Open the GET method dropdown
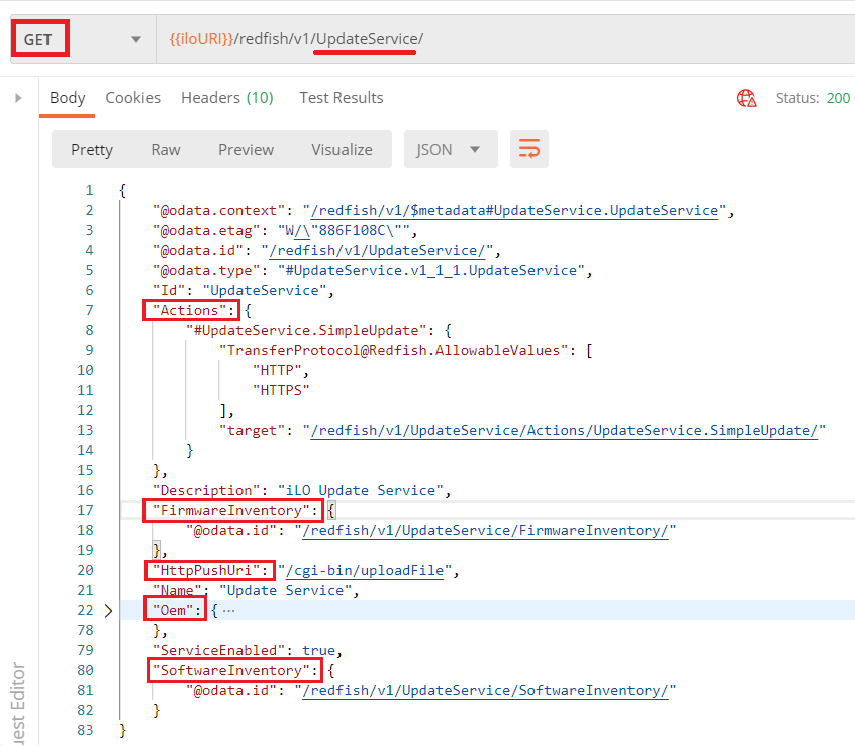Viewport: 855px width, 746px height. (x=135, y=40)
